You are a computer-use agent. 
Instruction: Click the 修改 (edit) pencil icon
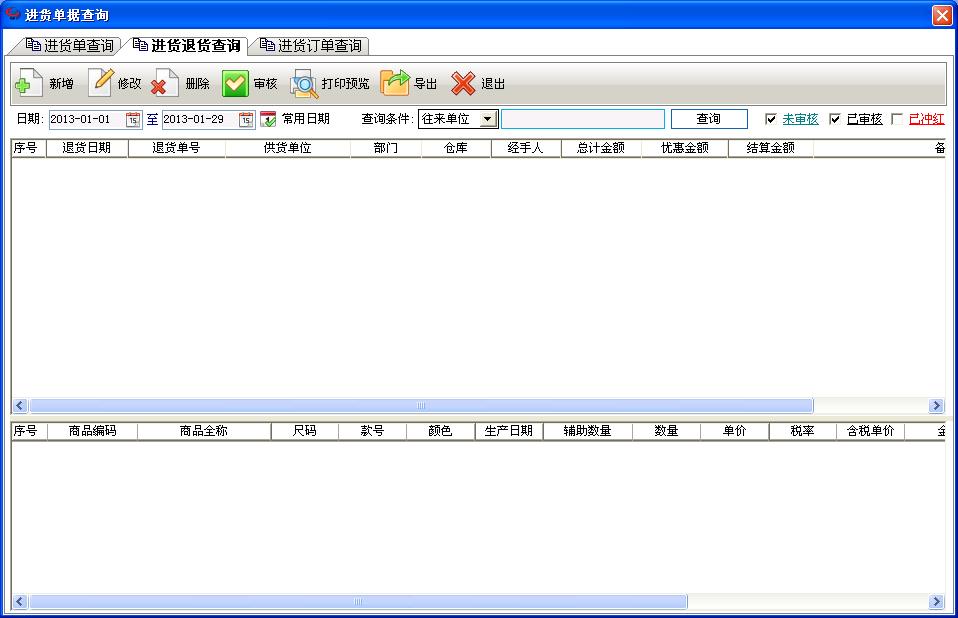point(100,83)
